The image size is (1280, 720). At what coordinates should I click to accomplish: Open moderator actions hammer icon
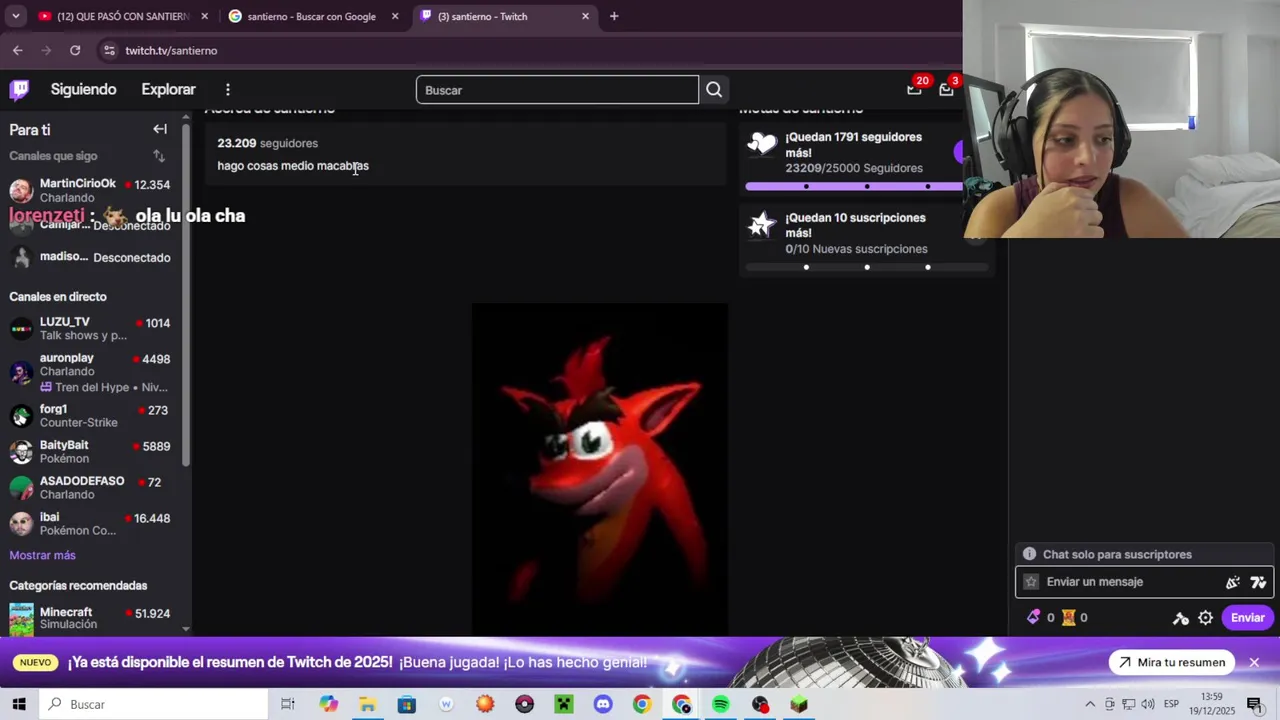pyautogui.click(x=1181, y=618)
